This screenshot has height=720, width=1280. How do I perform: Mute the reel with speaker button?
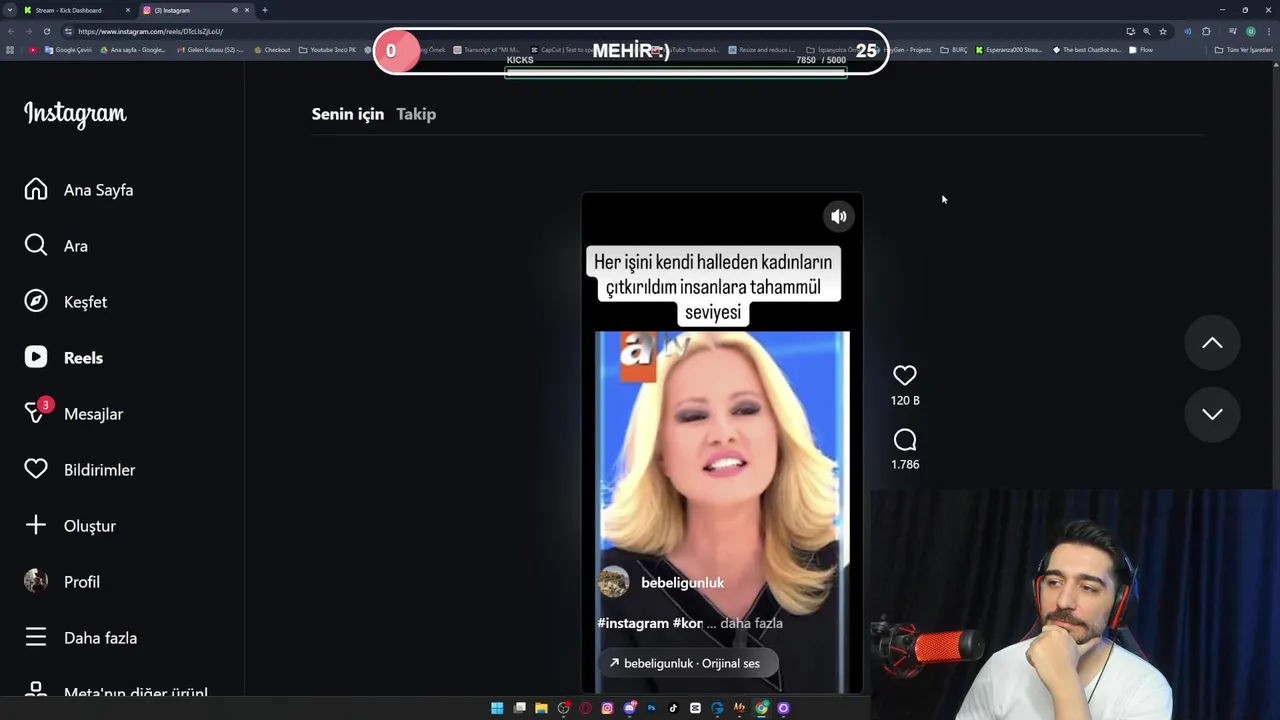coord(839,216)
